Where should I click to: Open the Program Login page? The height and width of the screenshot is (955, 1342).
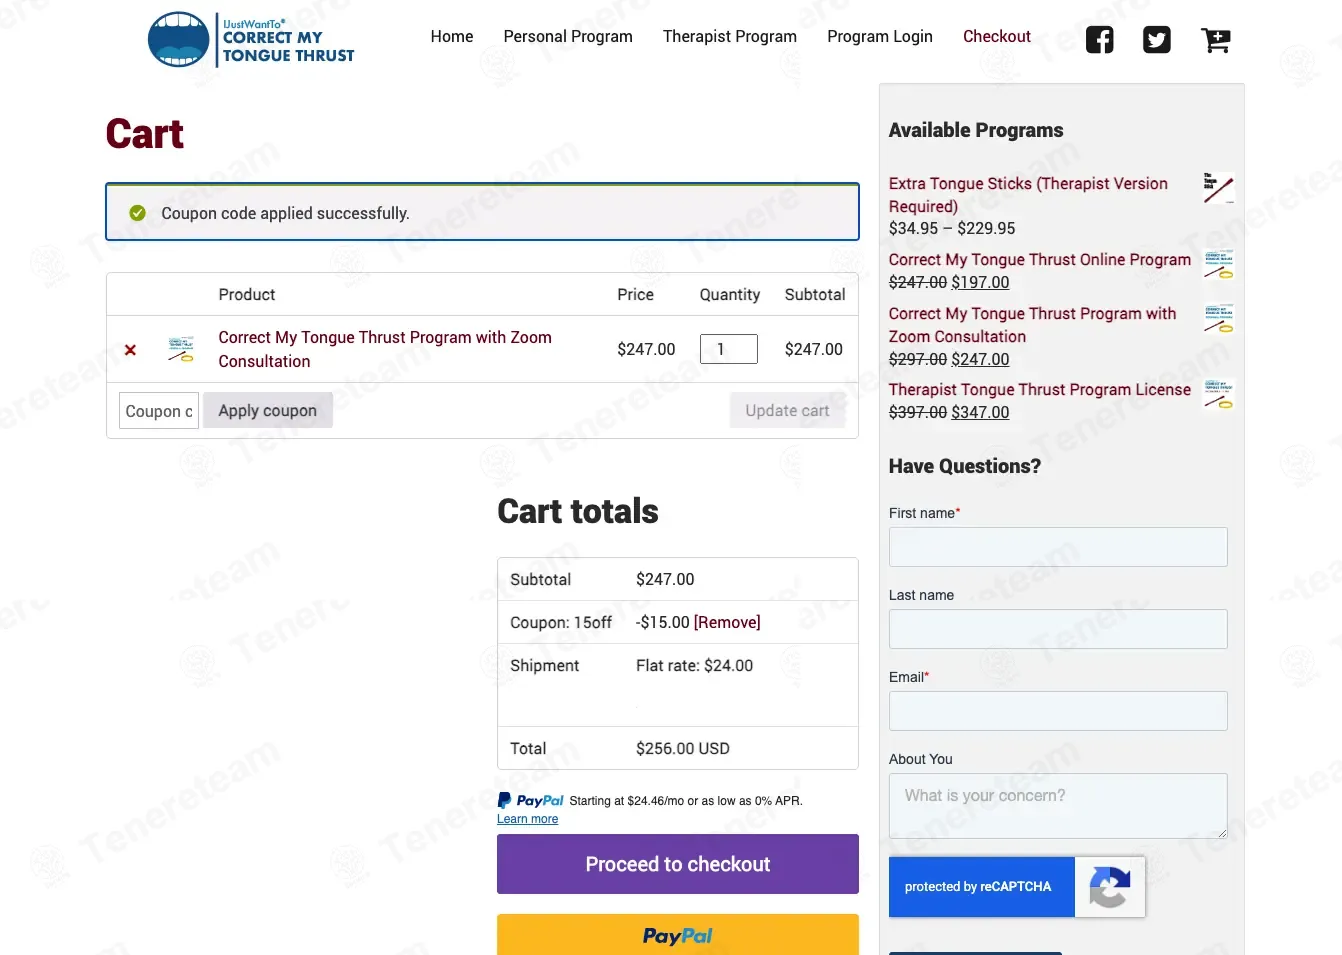[880, 36]
